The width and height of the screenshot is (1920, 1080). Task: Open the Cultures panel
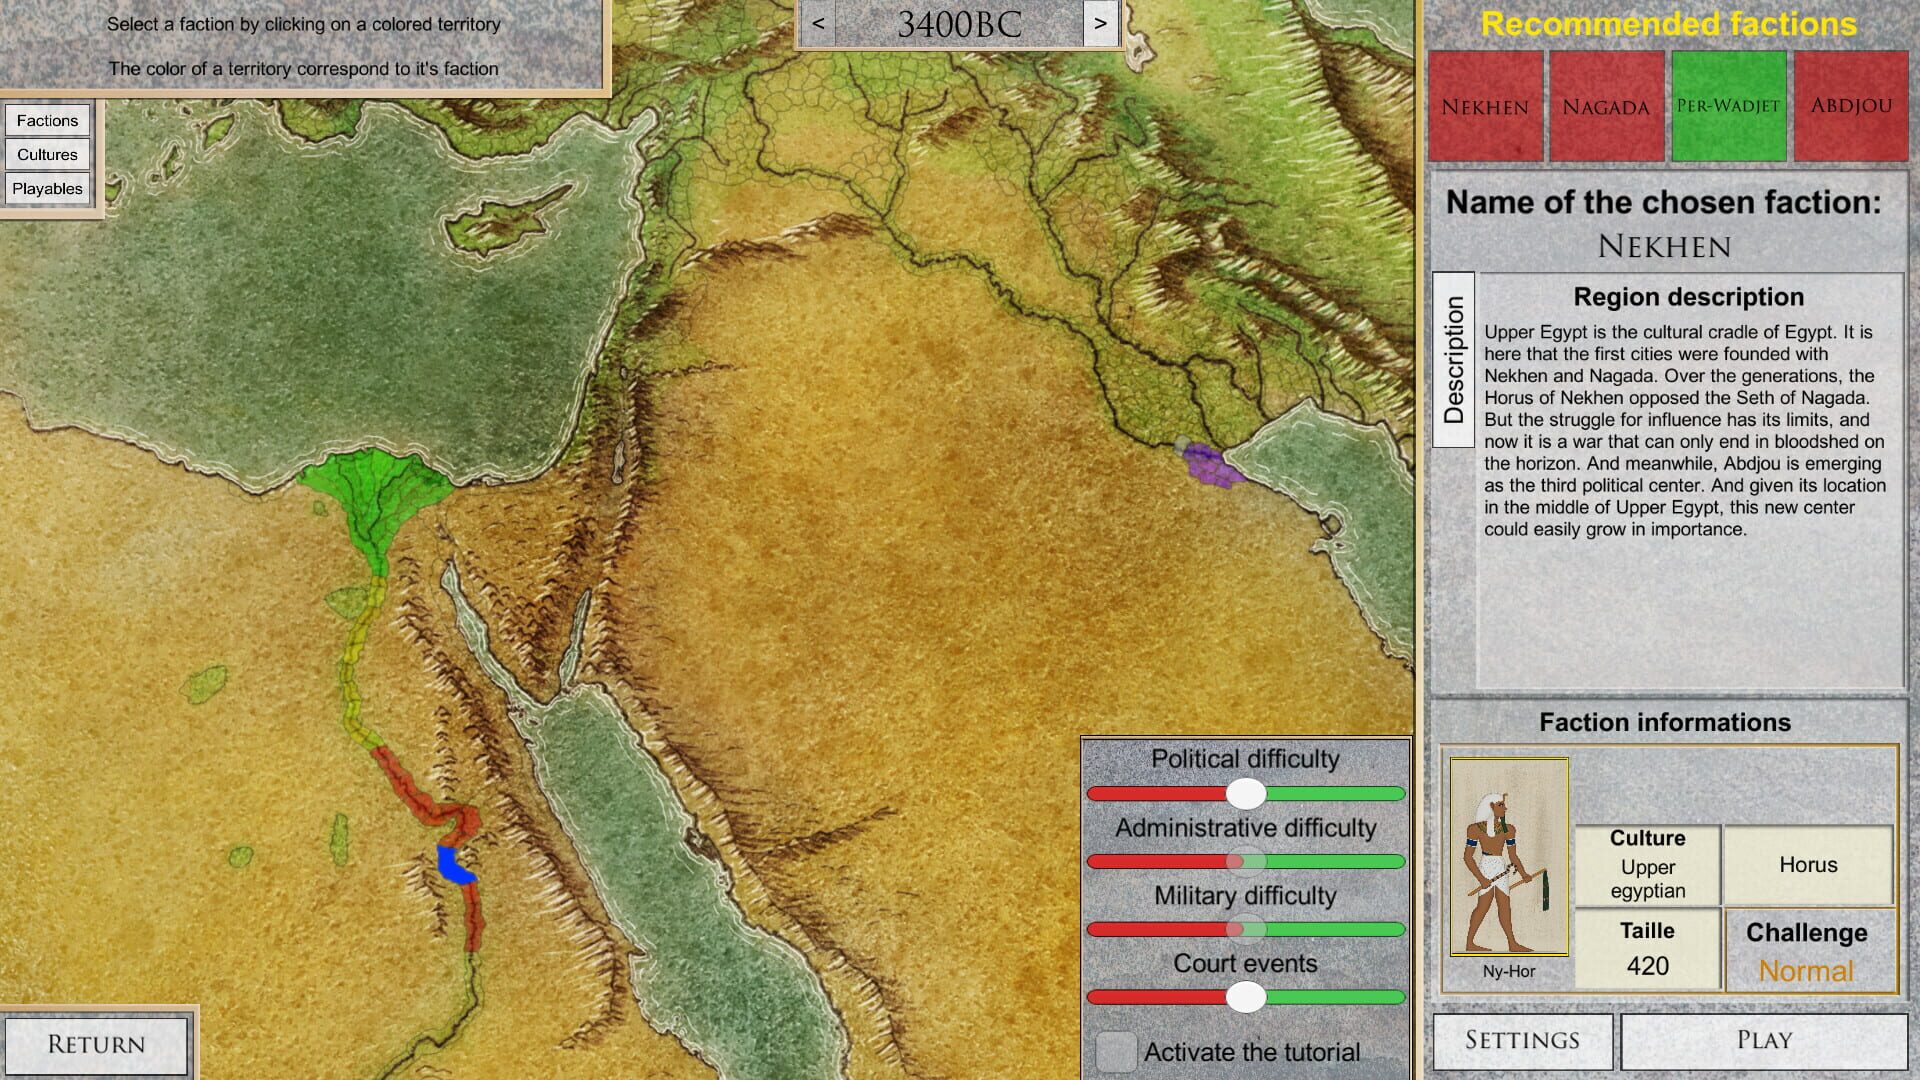click(48, 154)
